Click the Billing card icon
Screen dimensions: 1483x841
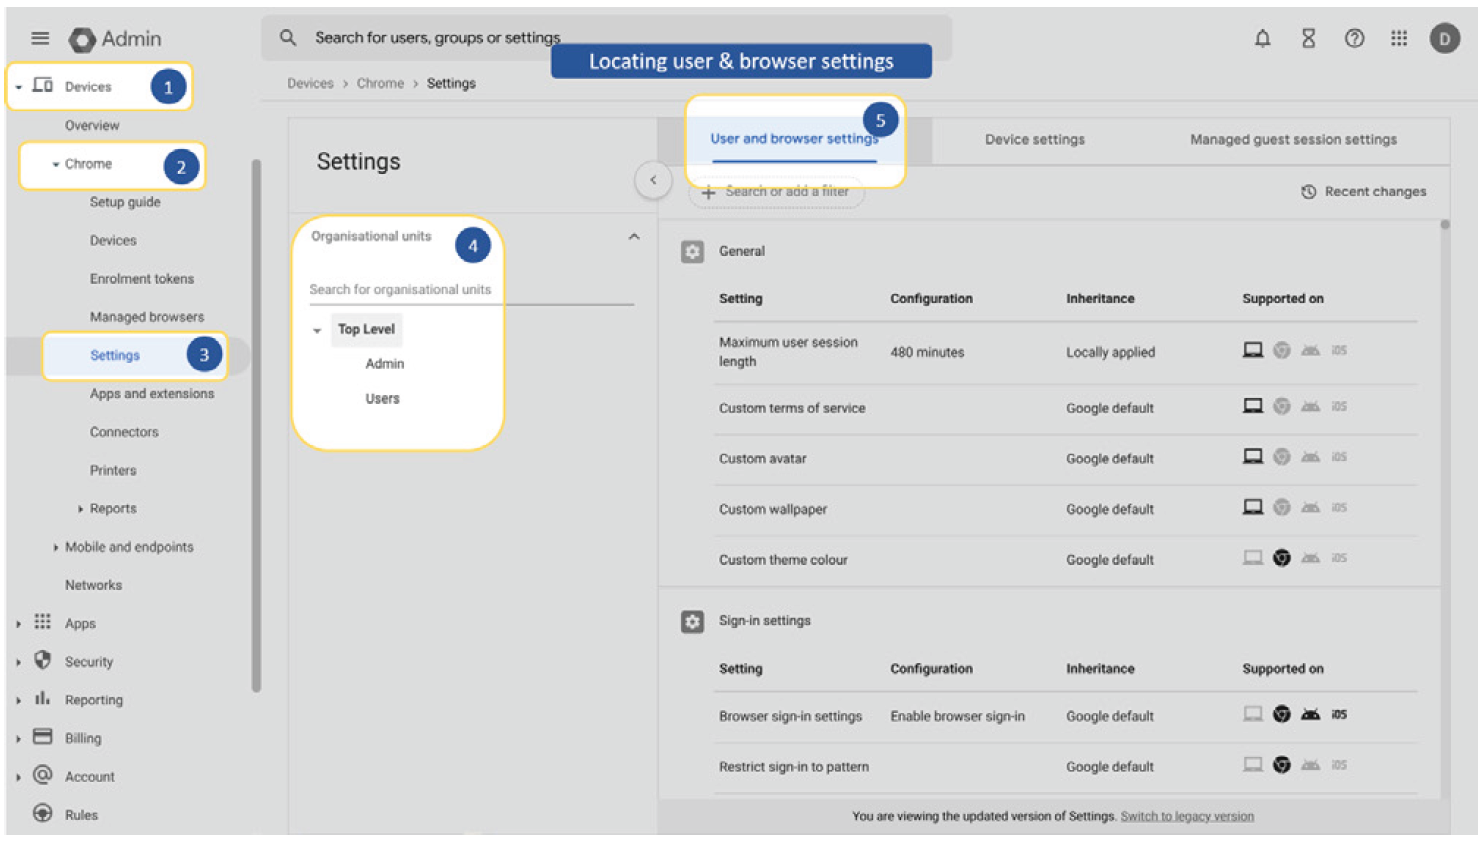42,737
